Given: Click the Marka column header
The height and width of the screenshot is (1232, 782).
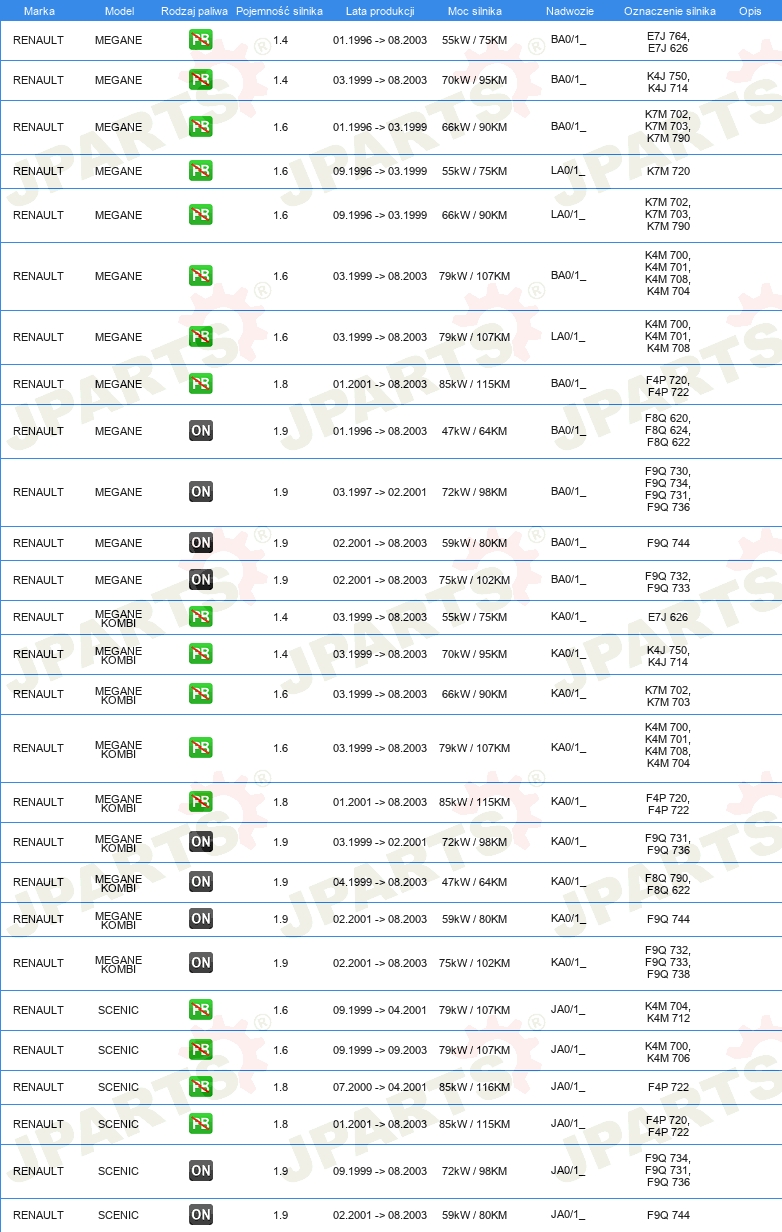Looking at the screenshot, I should pyautogui.click(x=39, y=11).
